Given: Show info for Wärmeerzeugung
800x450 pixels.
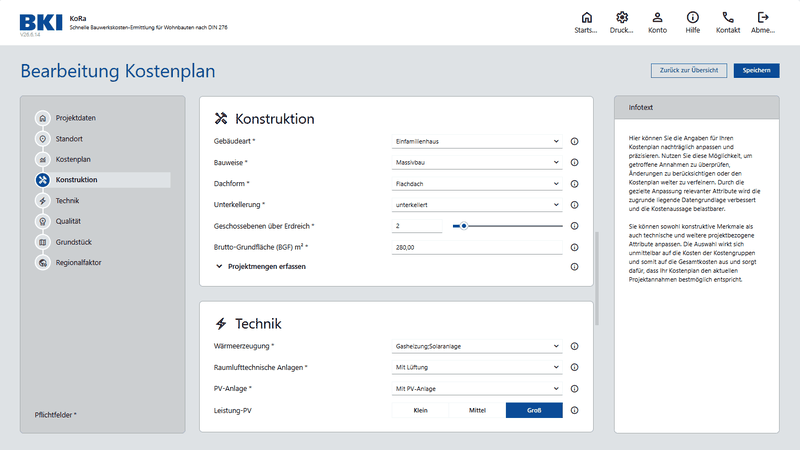Looking at the screenshot, I should [574, 346].
